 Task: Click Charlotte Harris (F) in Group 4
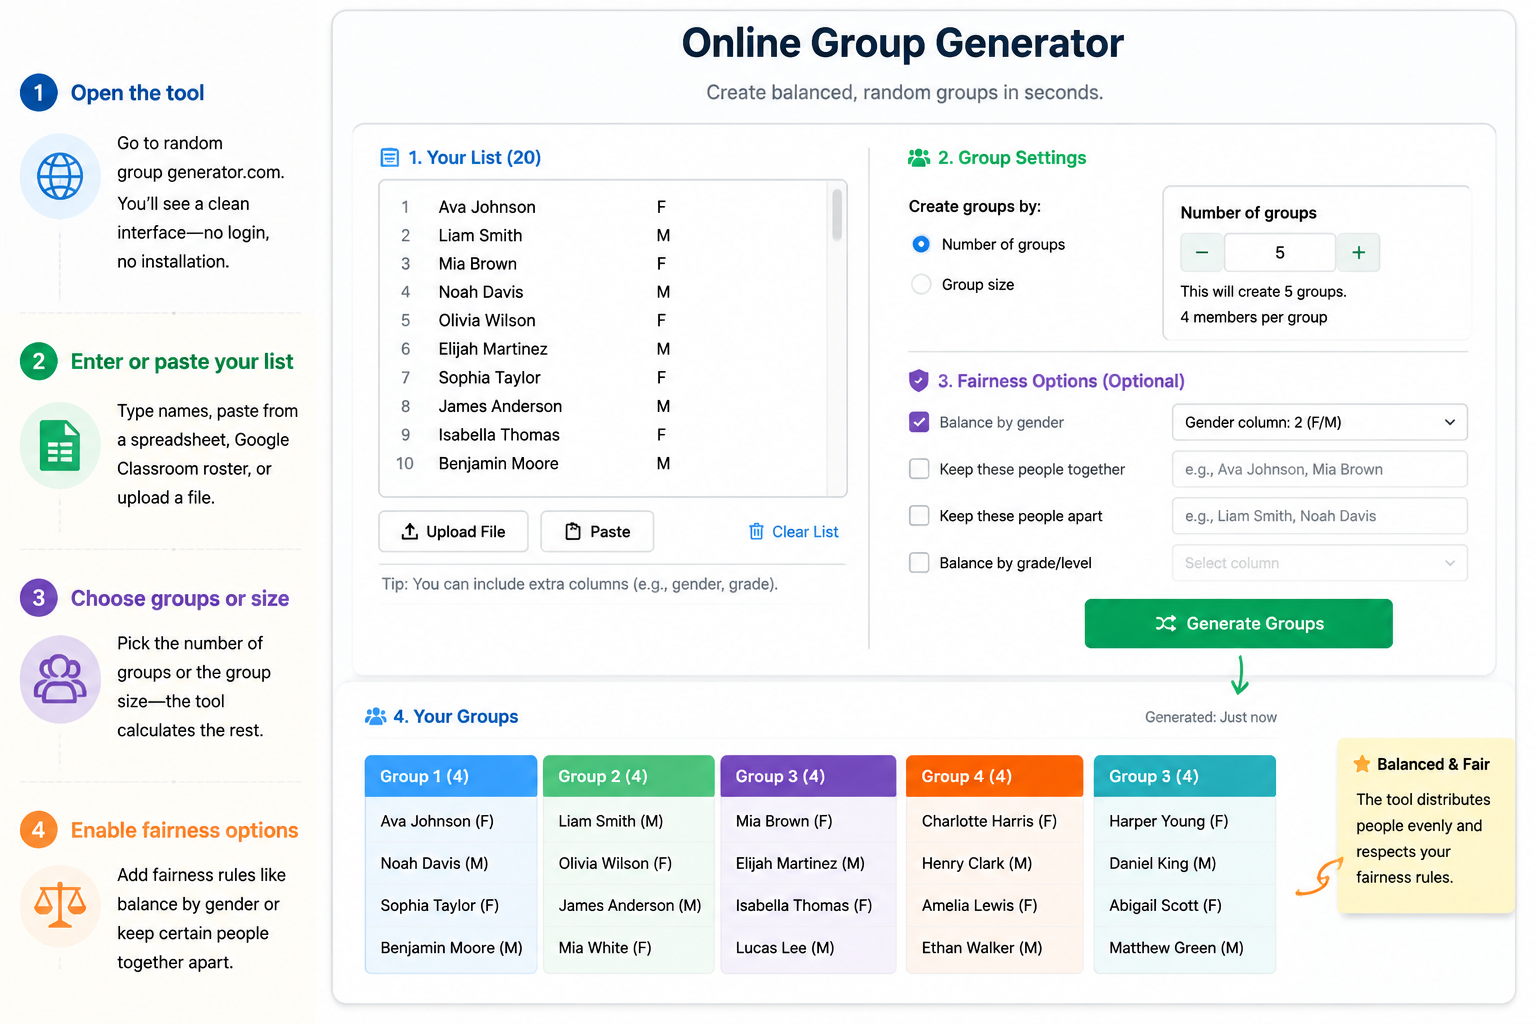tap(989, 821)
